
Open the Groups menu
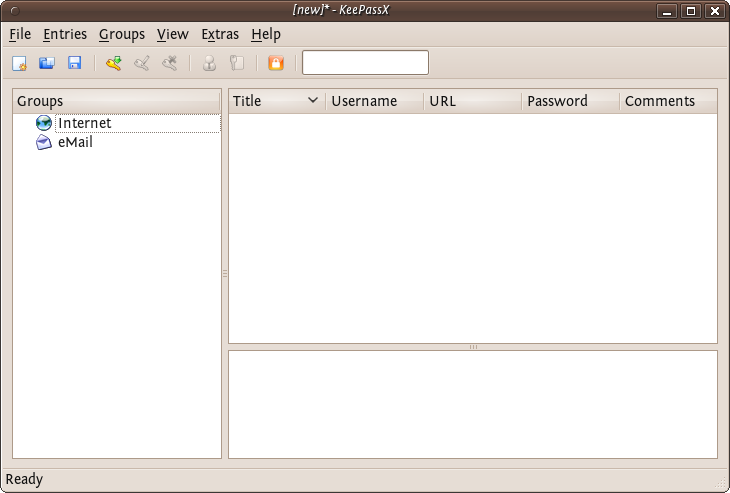(x=122, y=34)
